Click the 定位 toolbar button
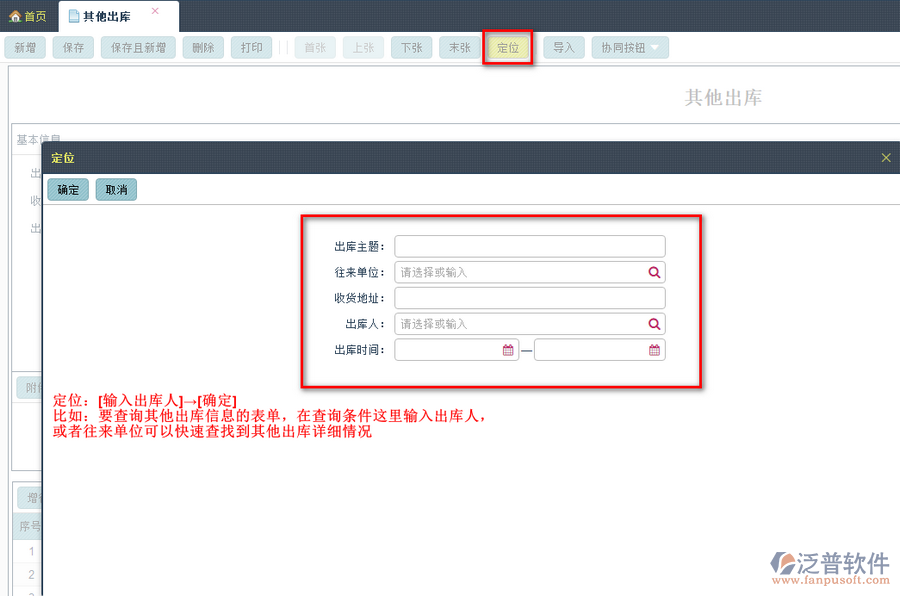This screenshot has width=900, height=596. click(x=508, y=48)
